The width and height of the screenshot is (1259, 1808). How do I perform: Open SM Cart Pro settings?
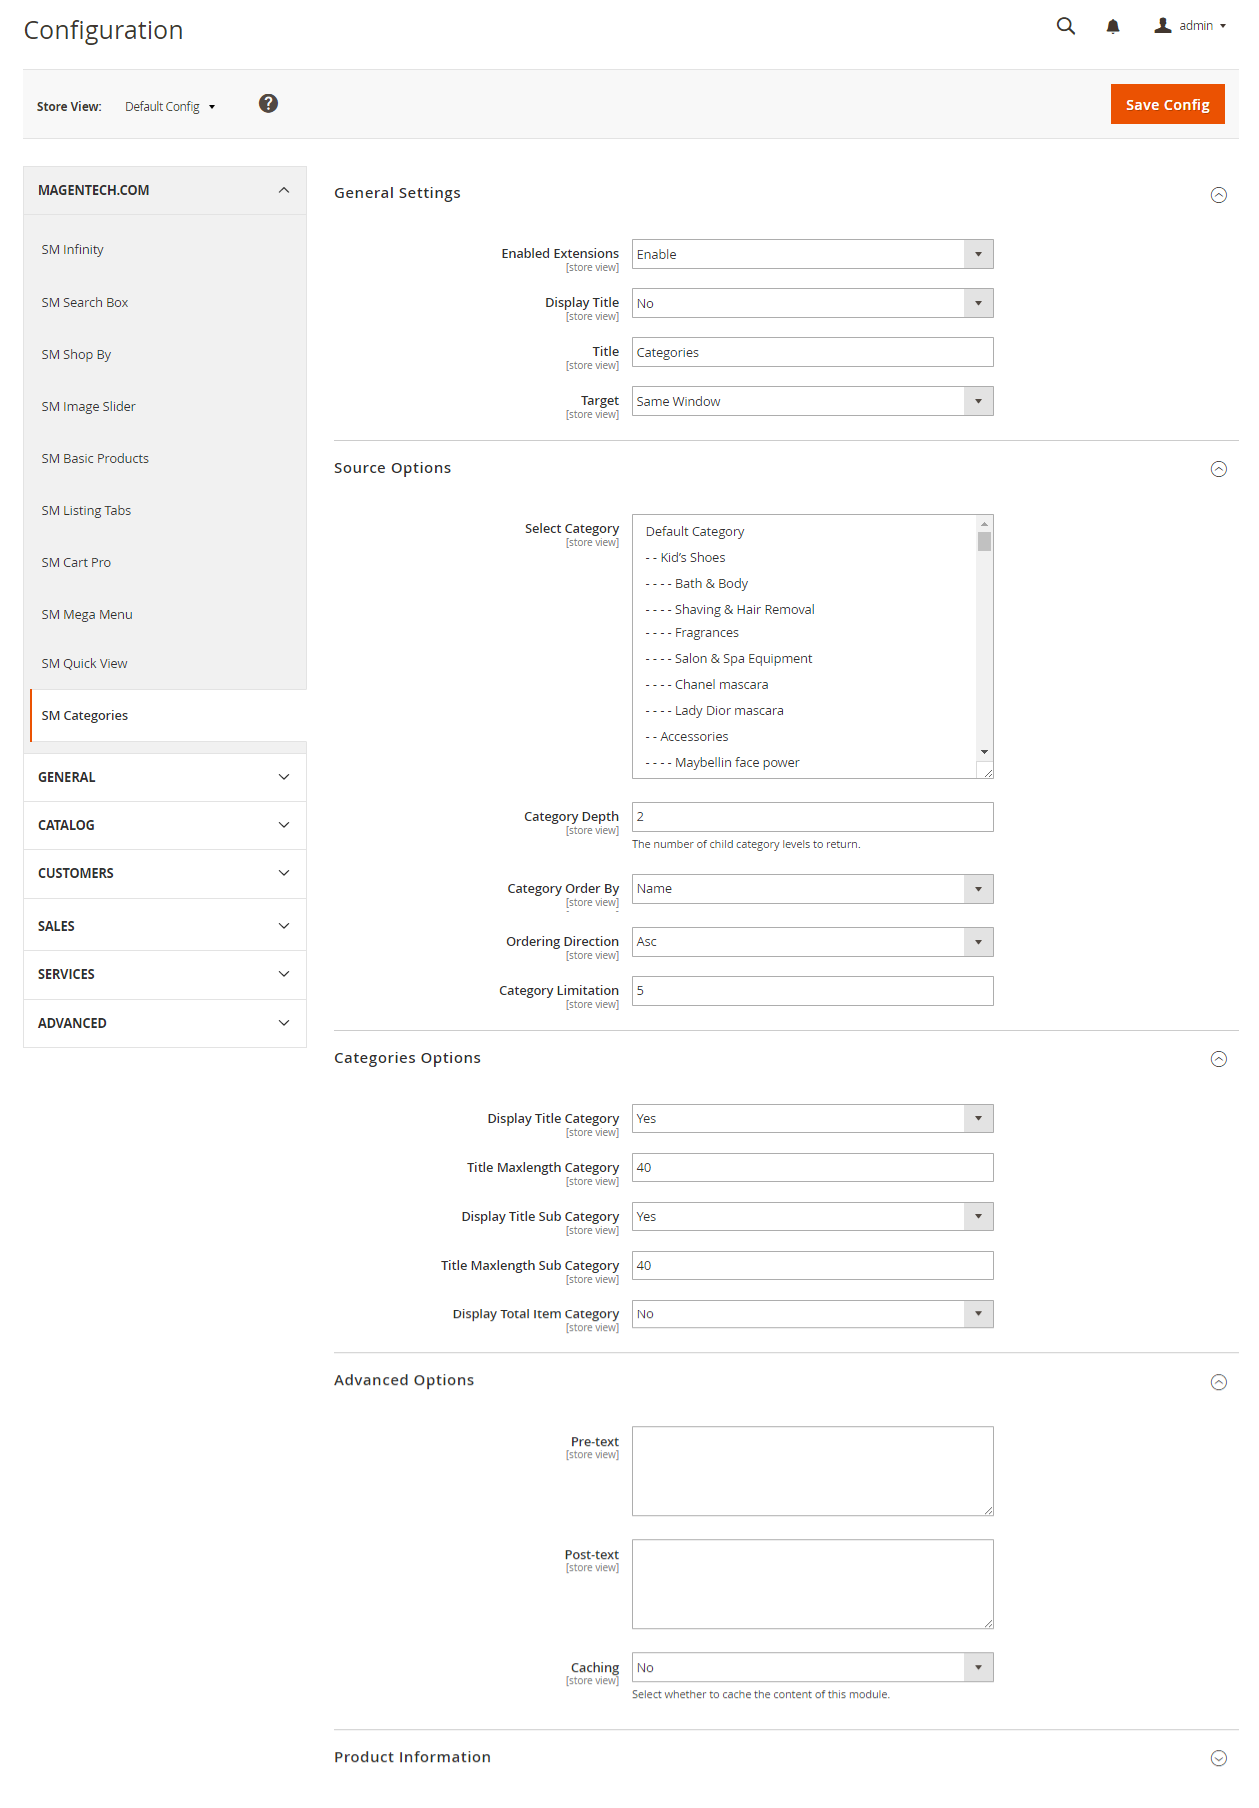[76, 563]
